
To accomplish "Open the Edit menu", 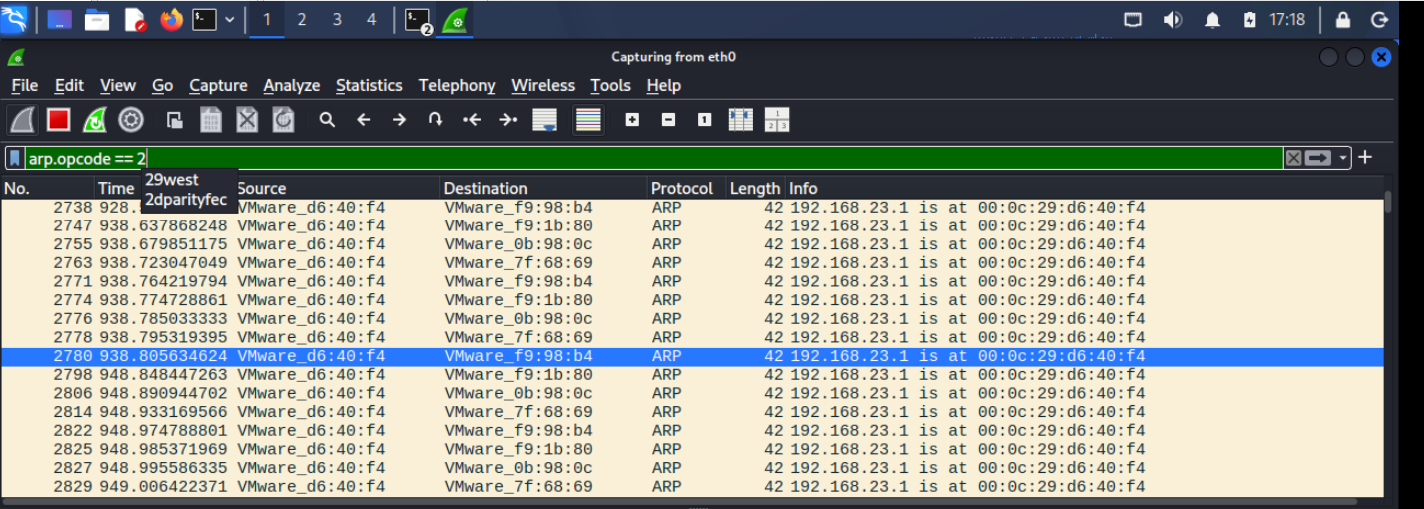I will pos(69,85).
